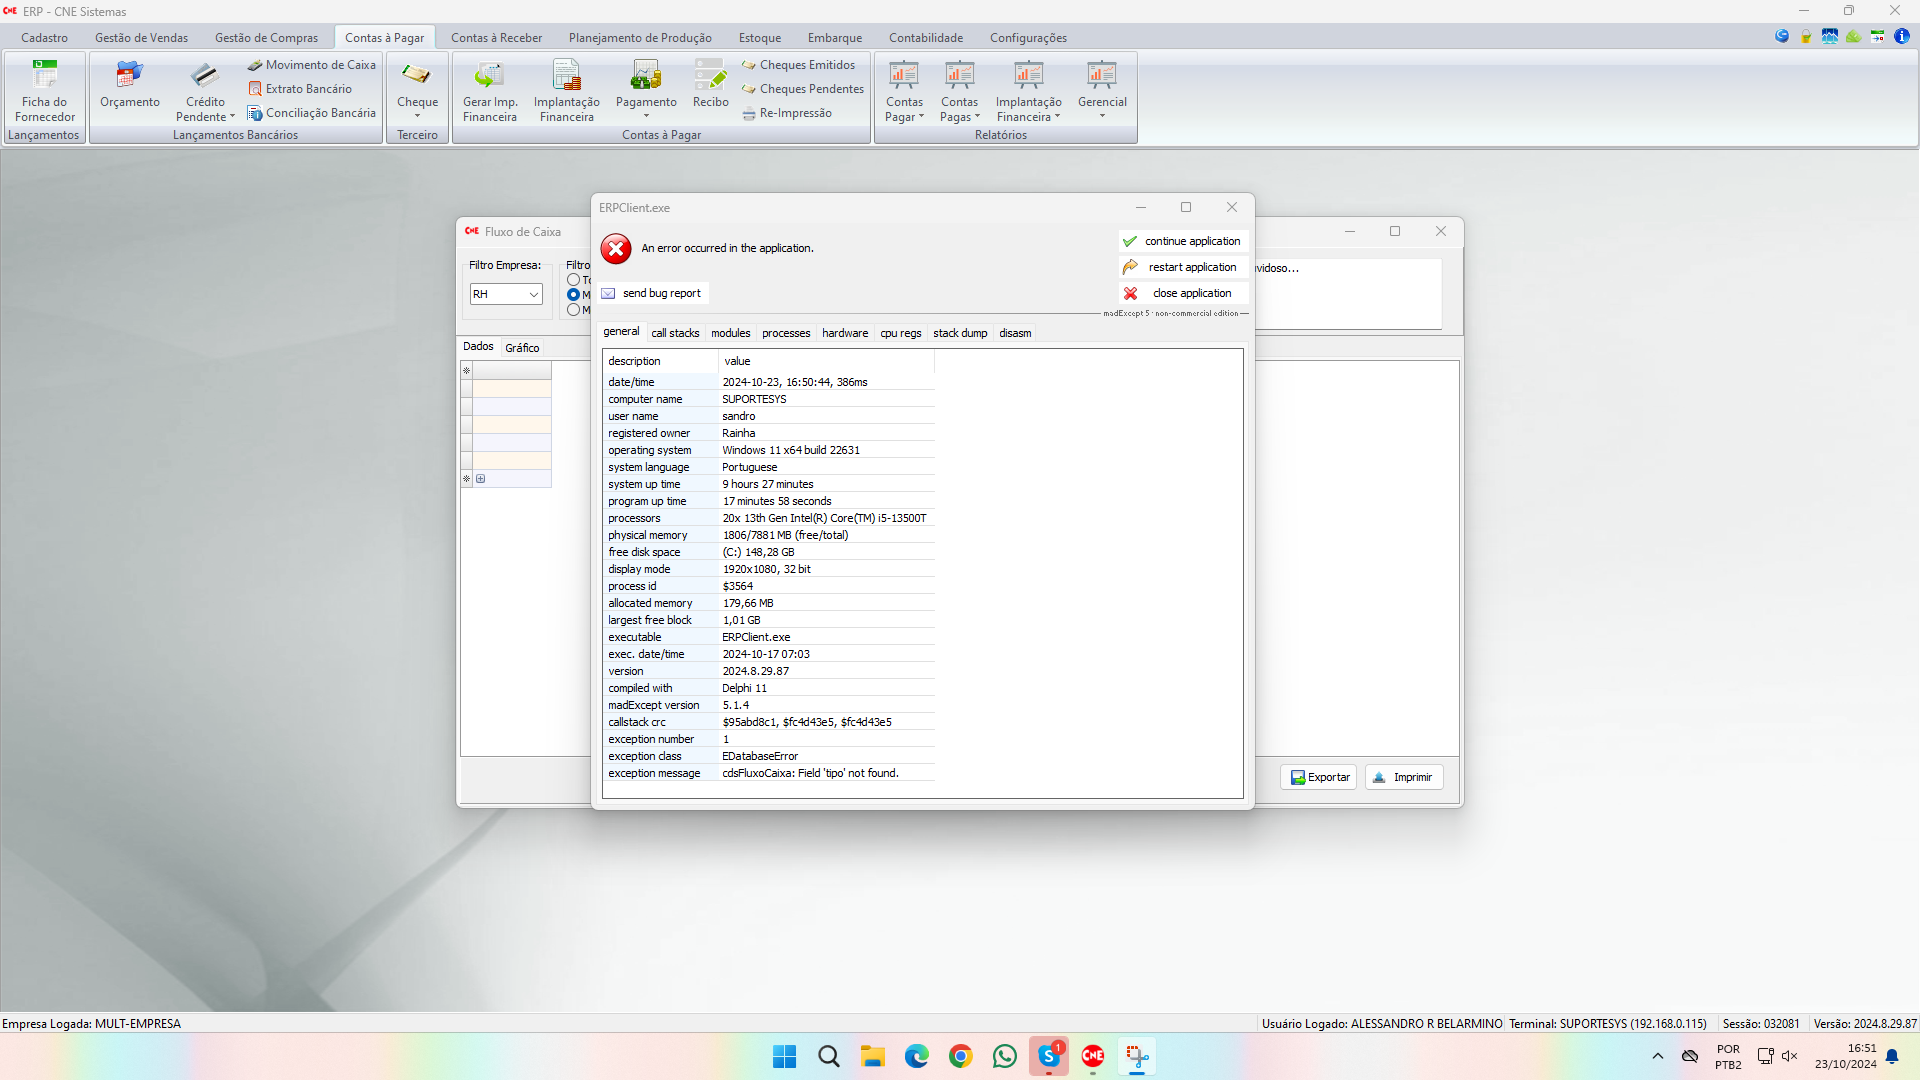Click send bug report button
The height and width of the screenshot is (1080, 1920).
[x=652, y=293]
